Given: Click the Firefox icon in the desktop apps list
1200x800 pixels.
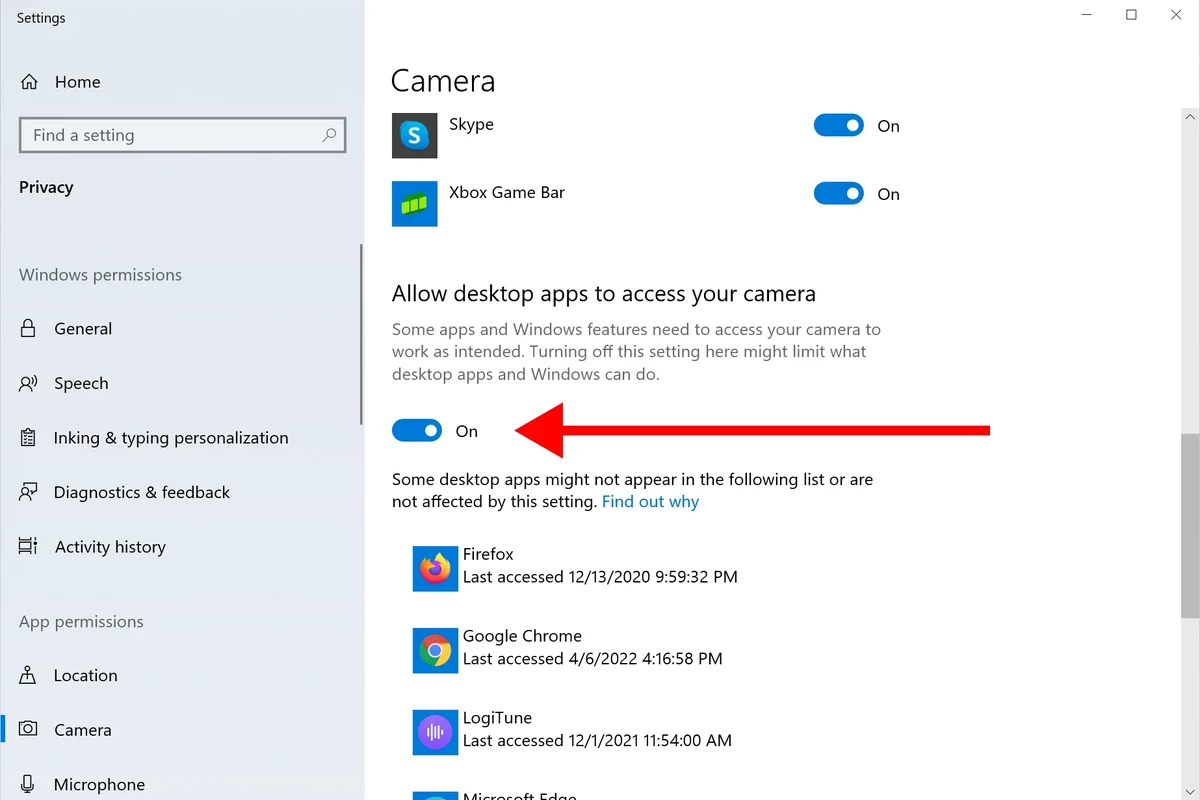Looking at the screenshot, I should pos(435,568).
